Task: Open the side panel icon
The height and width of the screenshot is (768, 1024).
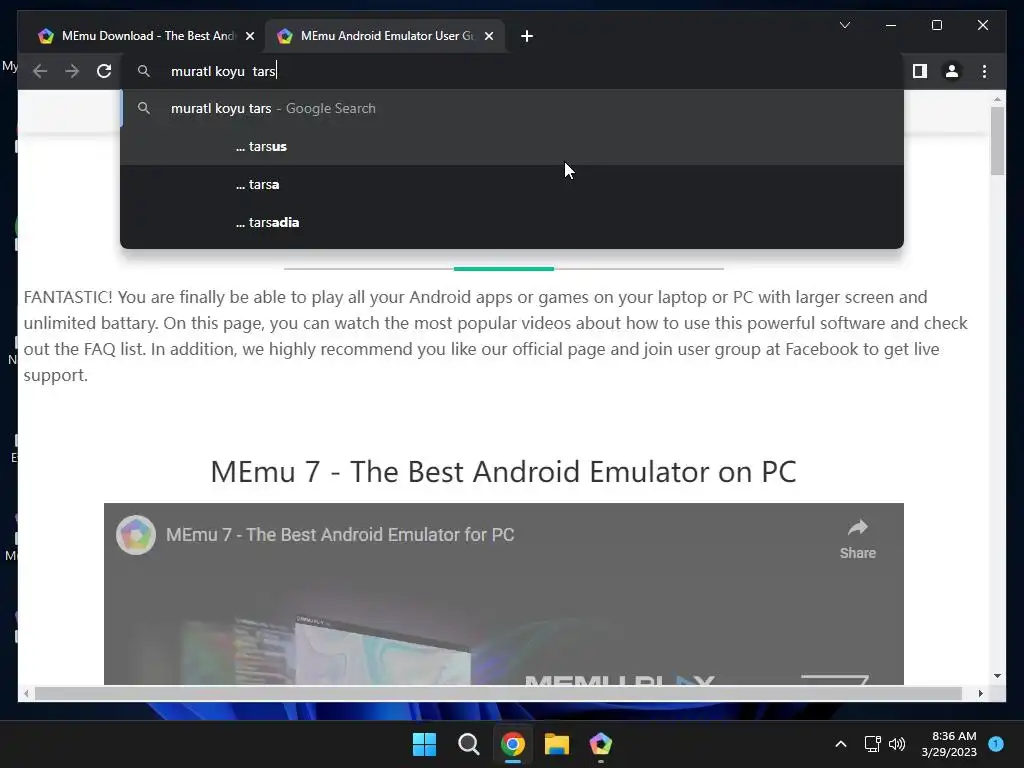Action: [920, 71]
